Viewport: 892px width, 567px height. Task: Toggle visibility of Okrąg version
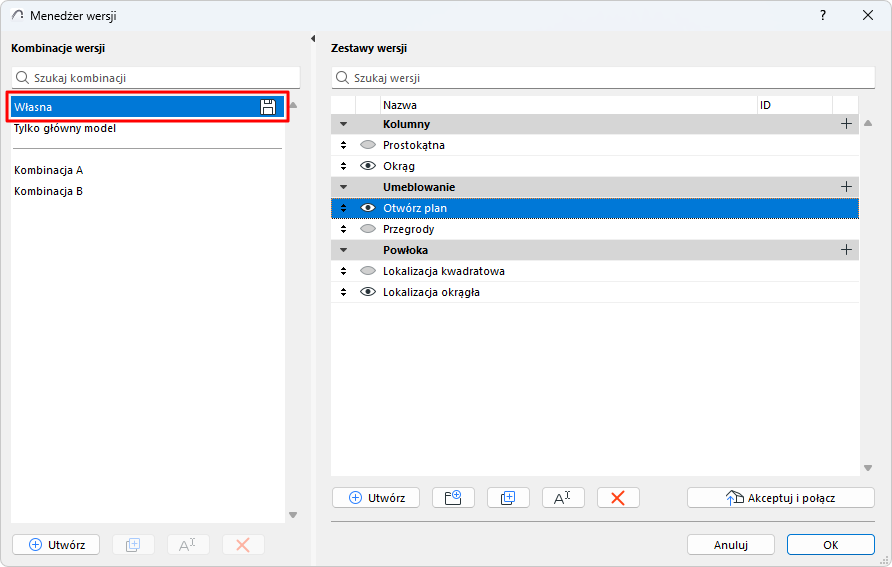[368, 166]
